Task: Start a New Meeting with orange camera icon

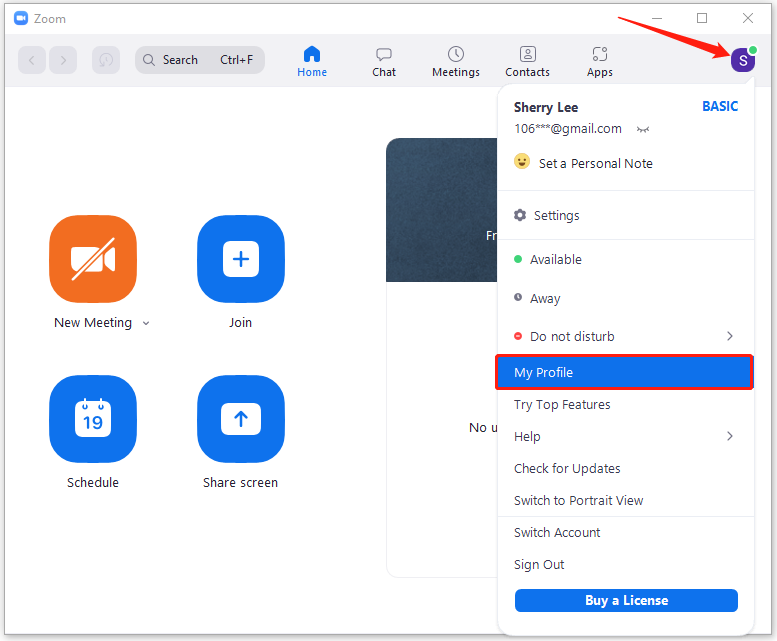Action: [93, 259]
